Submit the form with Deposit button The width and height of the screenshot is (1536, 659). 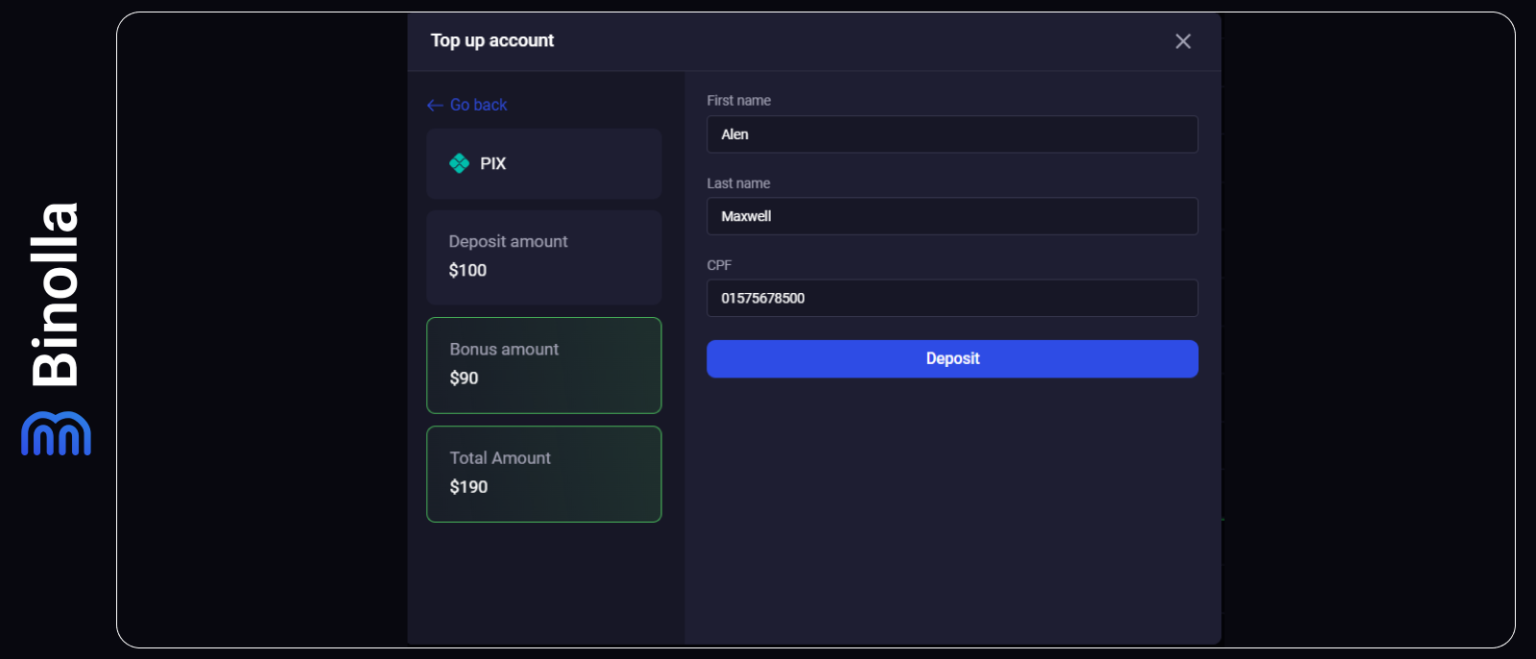pos(952,359)
